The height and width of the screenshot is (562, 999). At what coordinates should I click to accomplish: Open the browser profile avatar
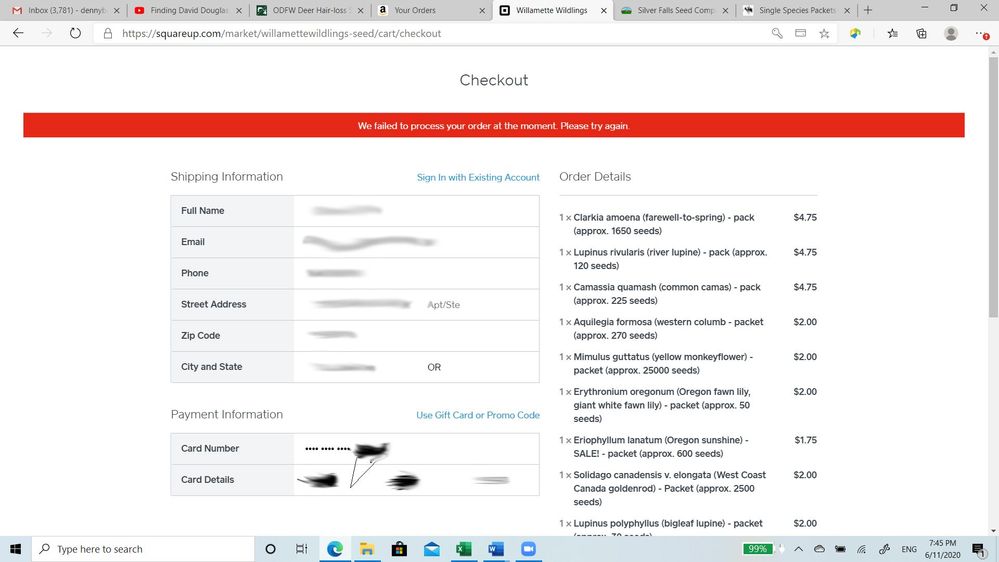(950, 33)
